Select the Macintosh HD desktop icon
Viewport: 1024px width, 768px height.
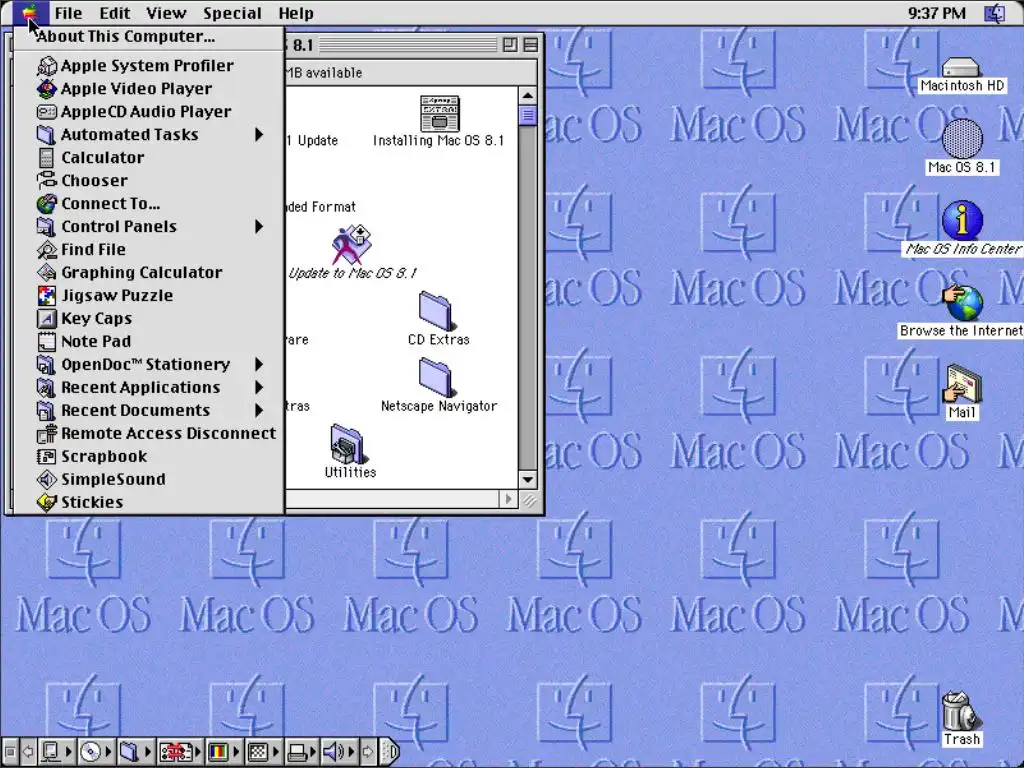pos(961,67)
